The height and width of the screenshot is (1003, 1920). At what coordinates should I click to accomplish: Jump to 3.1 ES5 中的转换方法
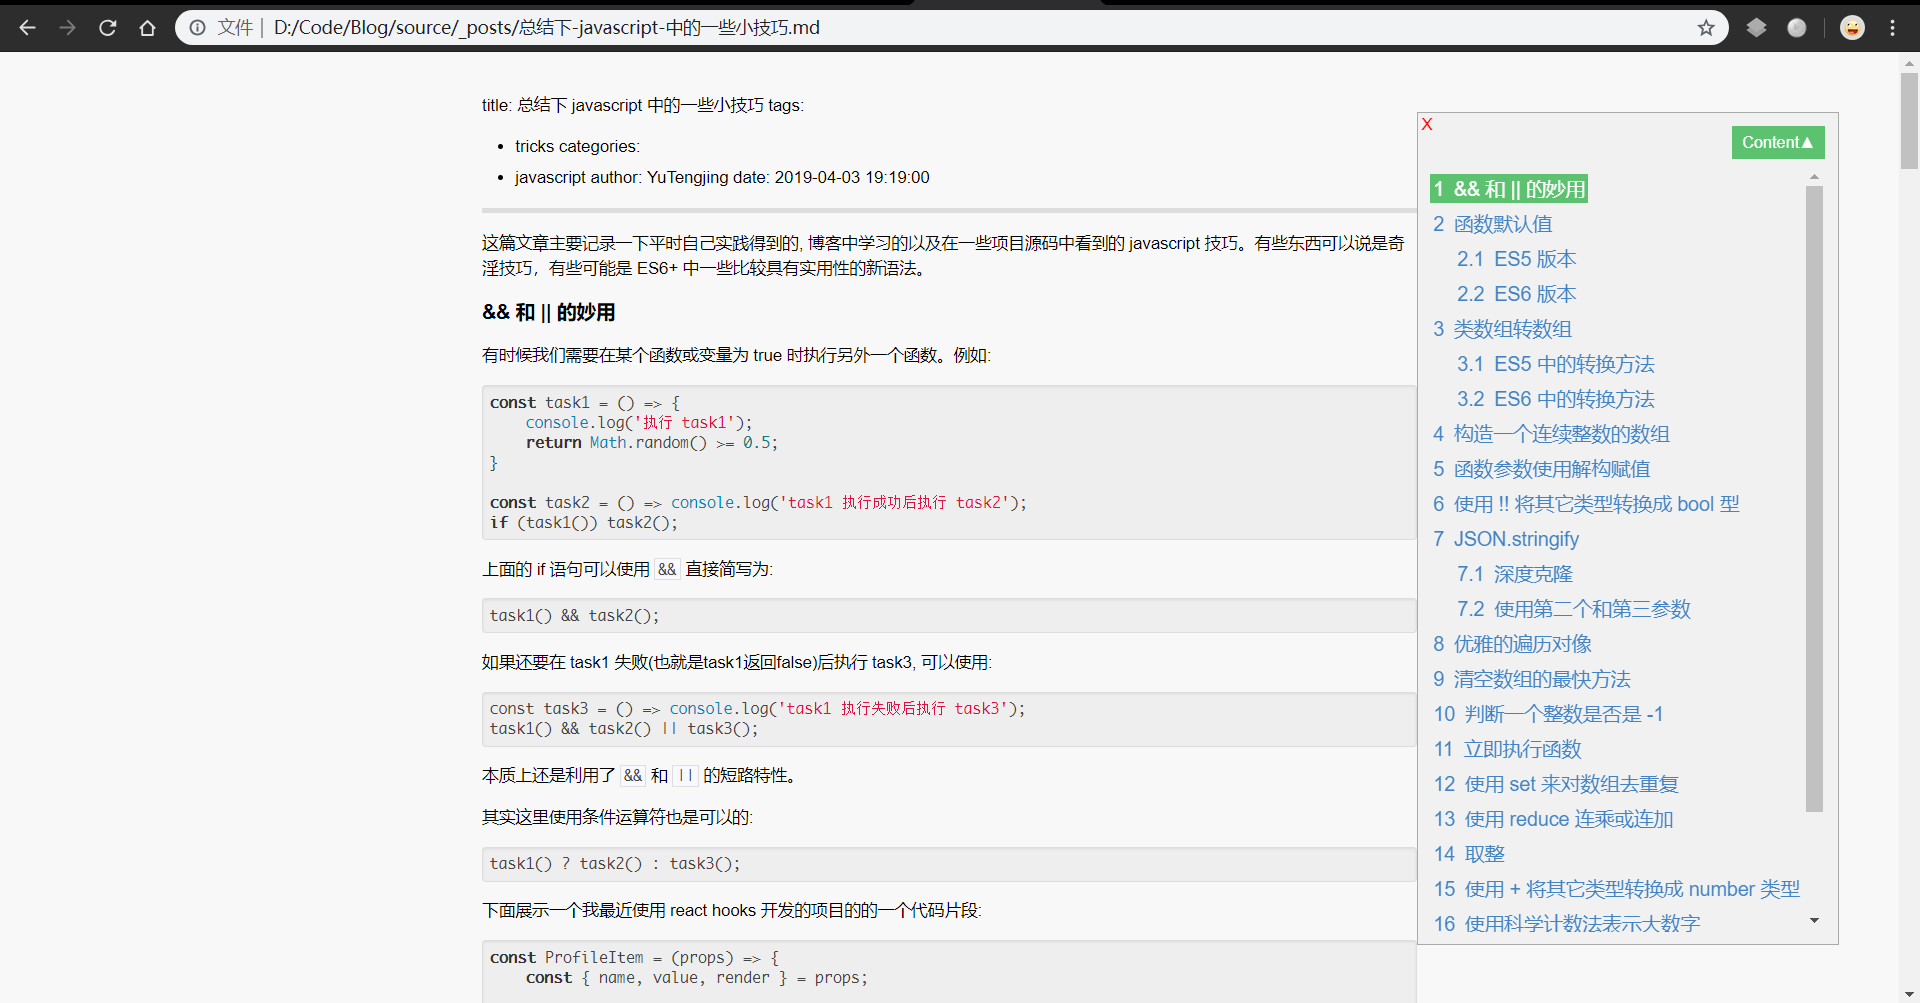click(1555, 364)
